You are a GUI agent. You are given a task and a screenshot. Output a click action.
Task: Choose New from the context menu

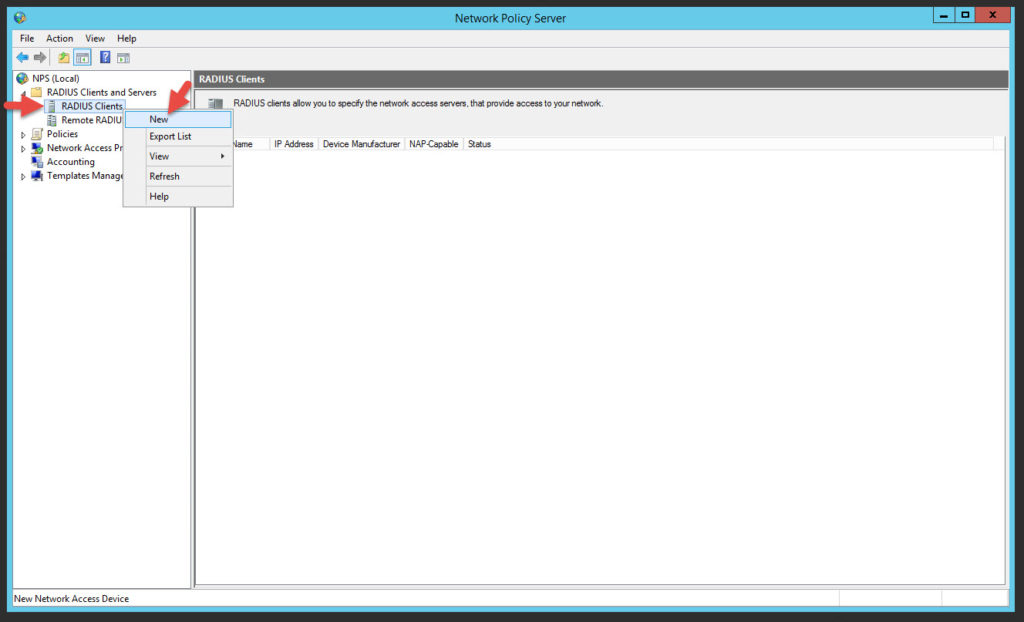(159, 119)
